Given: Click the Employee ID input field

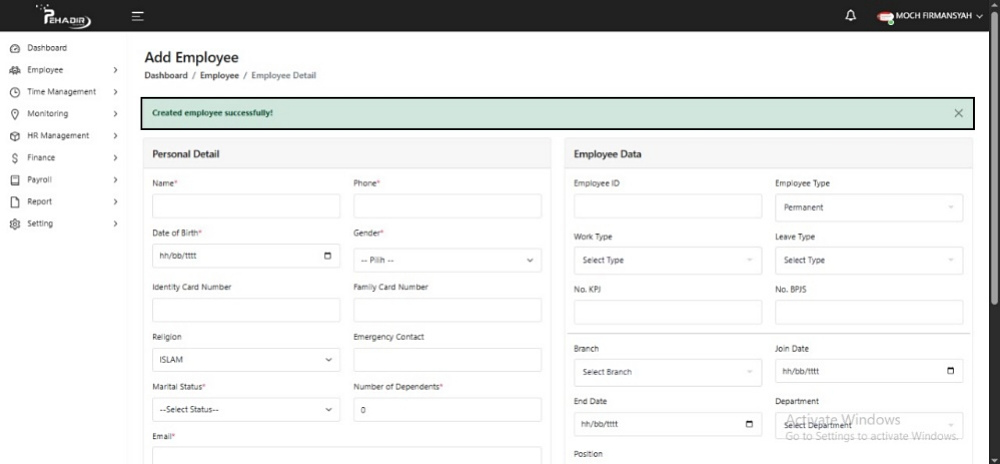Looking at the screenshot, I should point(668,207).
